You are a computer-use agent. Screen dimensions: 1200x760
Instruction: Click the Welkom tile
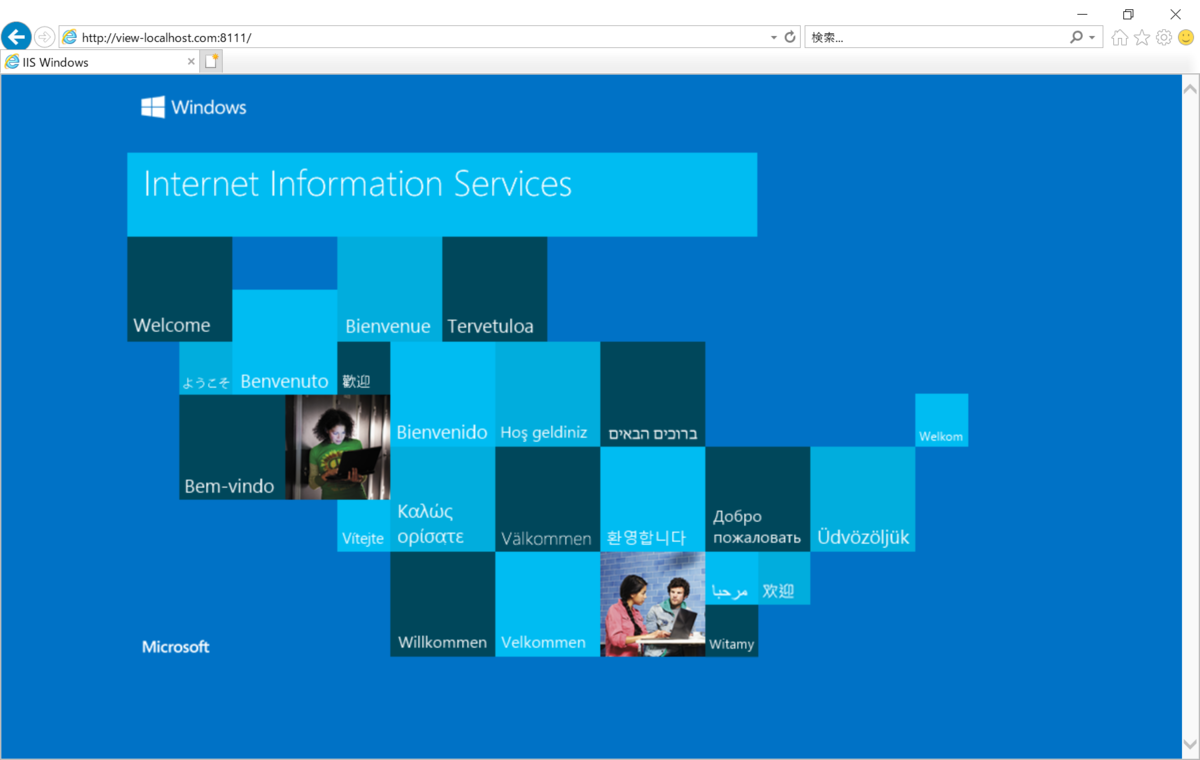point(941,420)
